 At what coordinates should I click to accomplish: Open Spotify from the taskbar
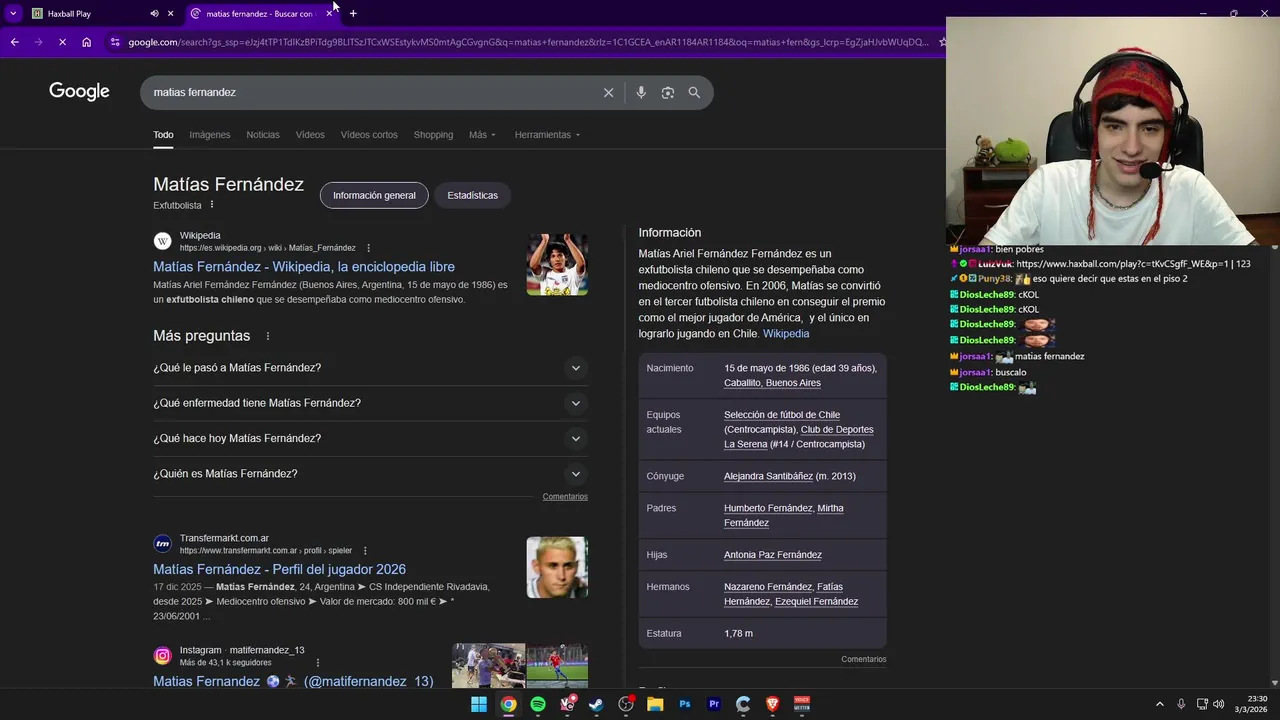pos(538,704)
